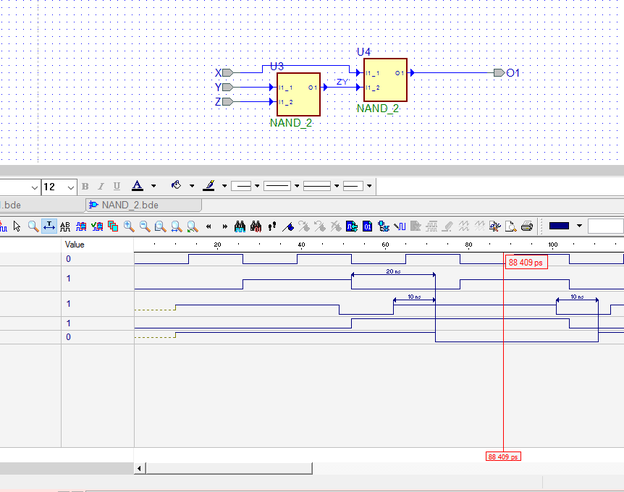Expand the font color dropdown arrow

pyautogui.click(x=153, y=187)
